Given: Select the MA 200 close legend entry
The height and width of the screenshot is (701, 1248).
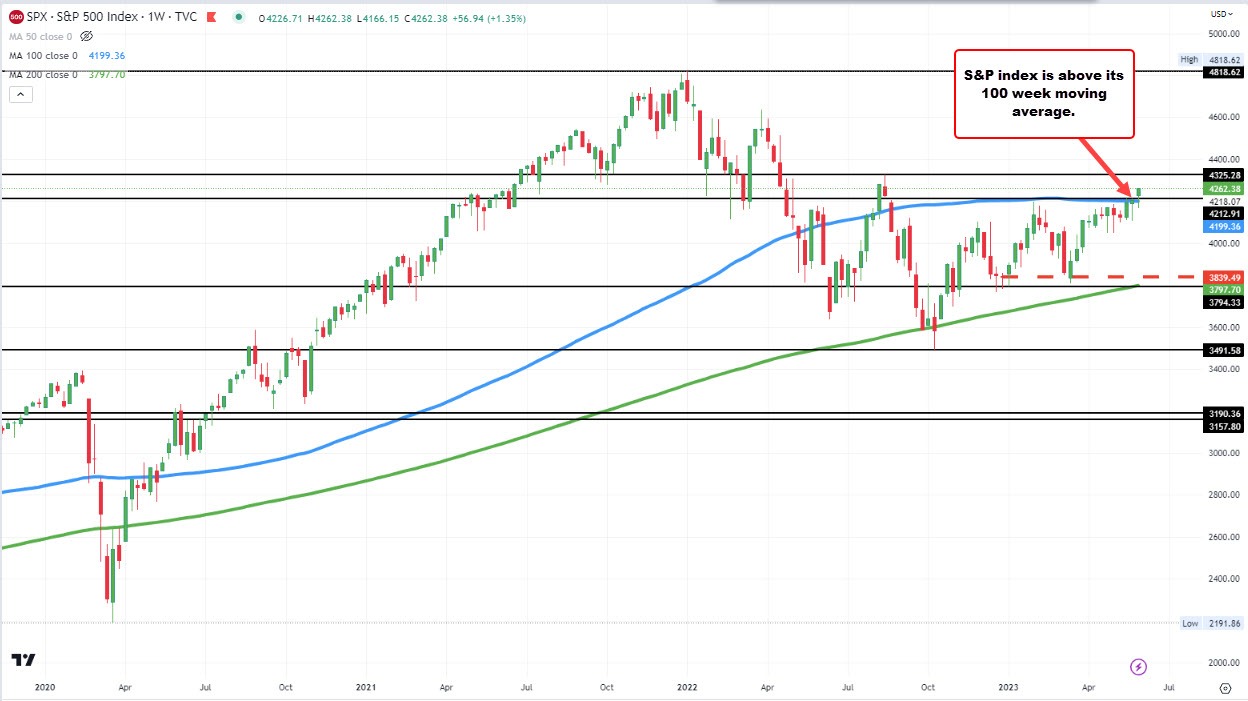Looking at the screenshot, I should click(44, 75).
